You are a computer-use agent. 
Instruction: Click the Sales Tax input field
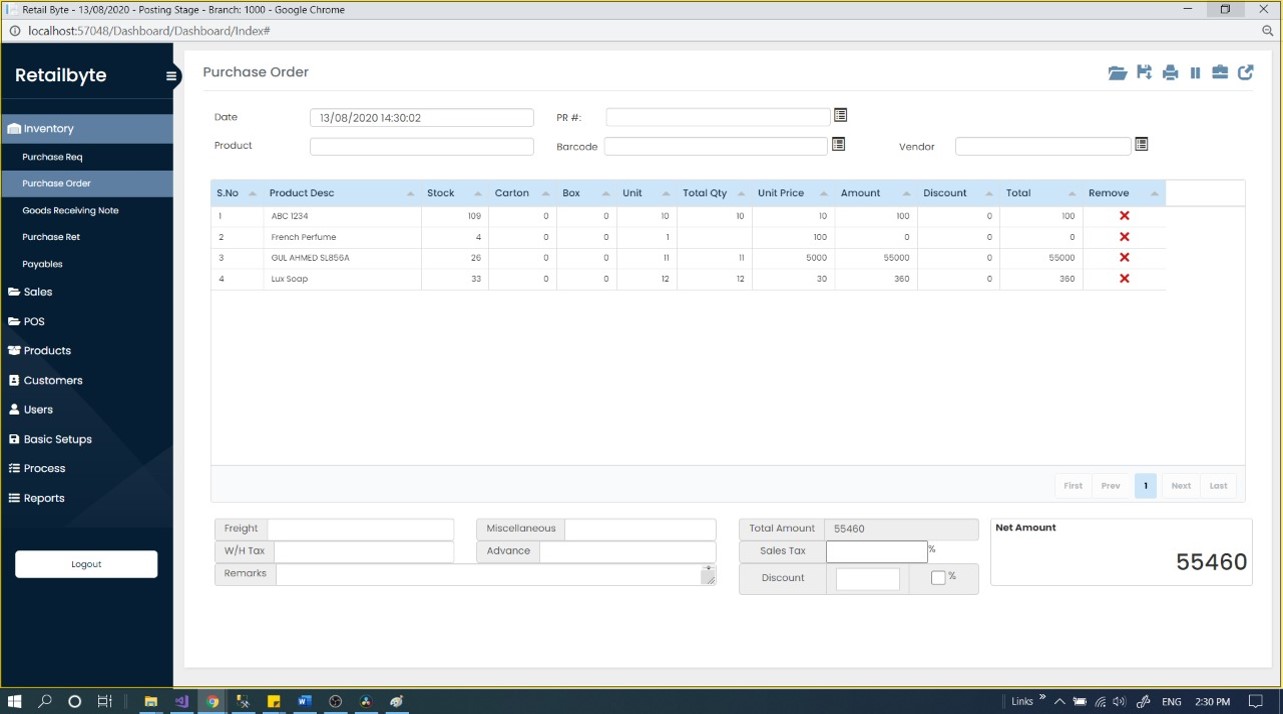pos(877,551)
